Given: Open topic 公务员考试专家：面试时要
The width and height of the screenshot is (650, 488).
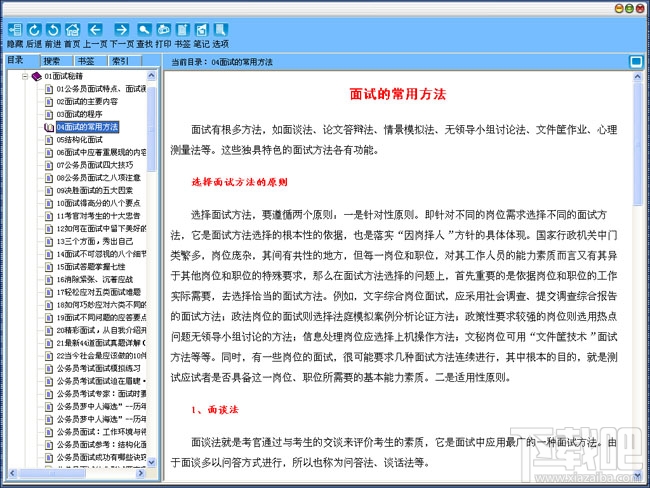Looking at the screenshot, I should click(x=101, y=393).
